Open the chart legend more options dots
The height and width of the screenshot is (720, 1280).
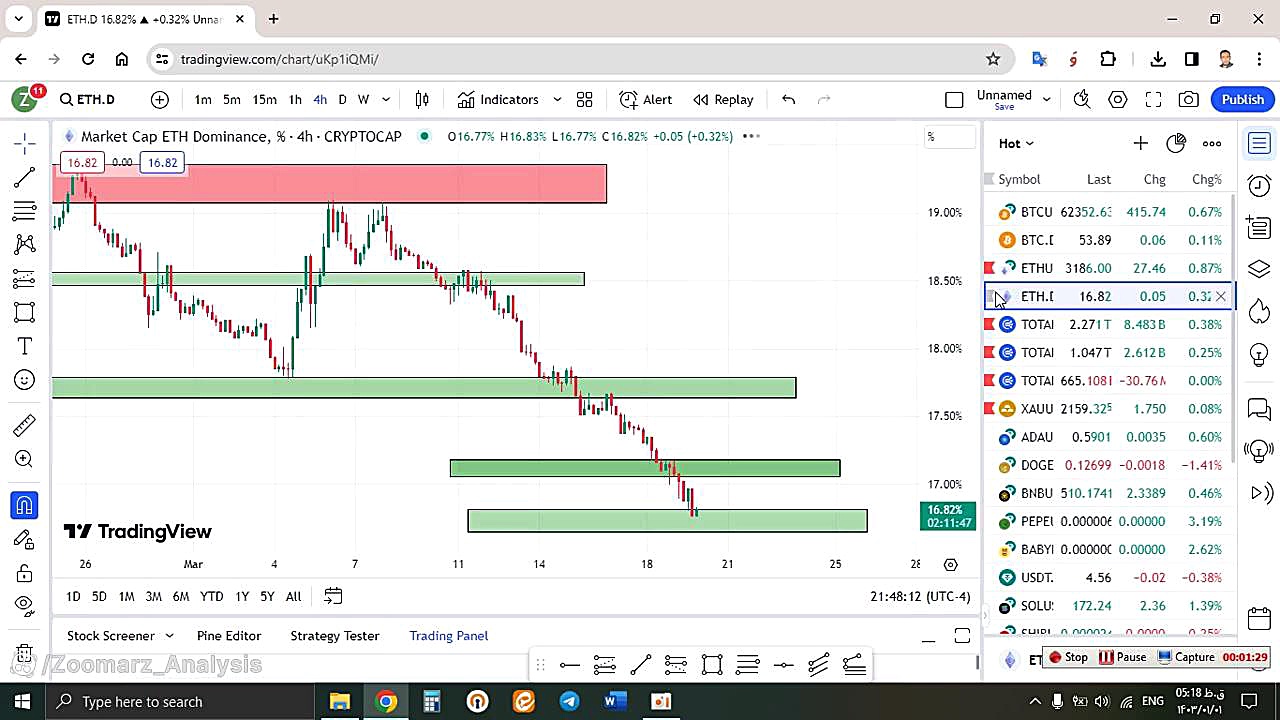click(x=750, y=136)
